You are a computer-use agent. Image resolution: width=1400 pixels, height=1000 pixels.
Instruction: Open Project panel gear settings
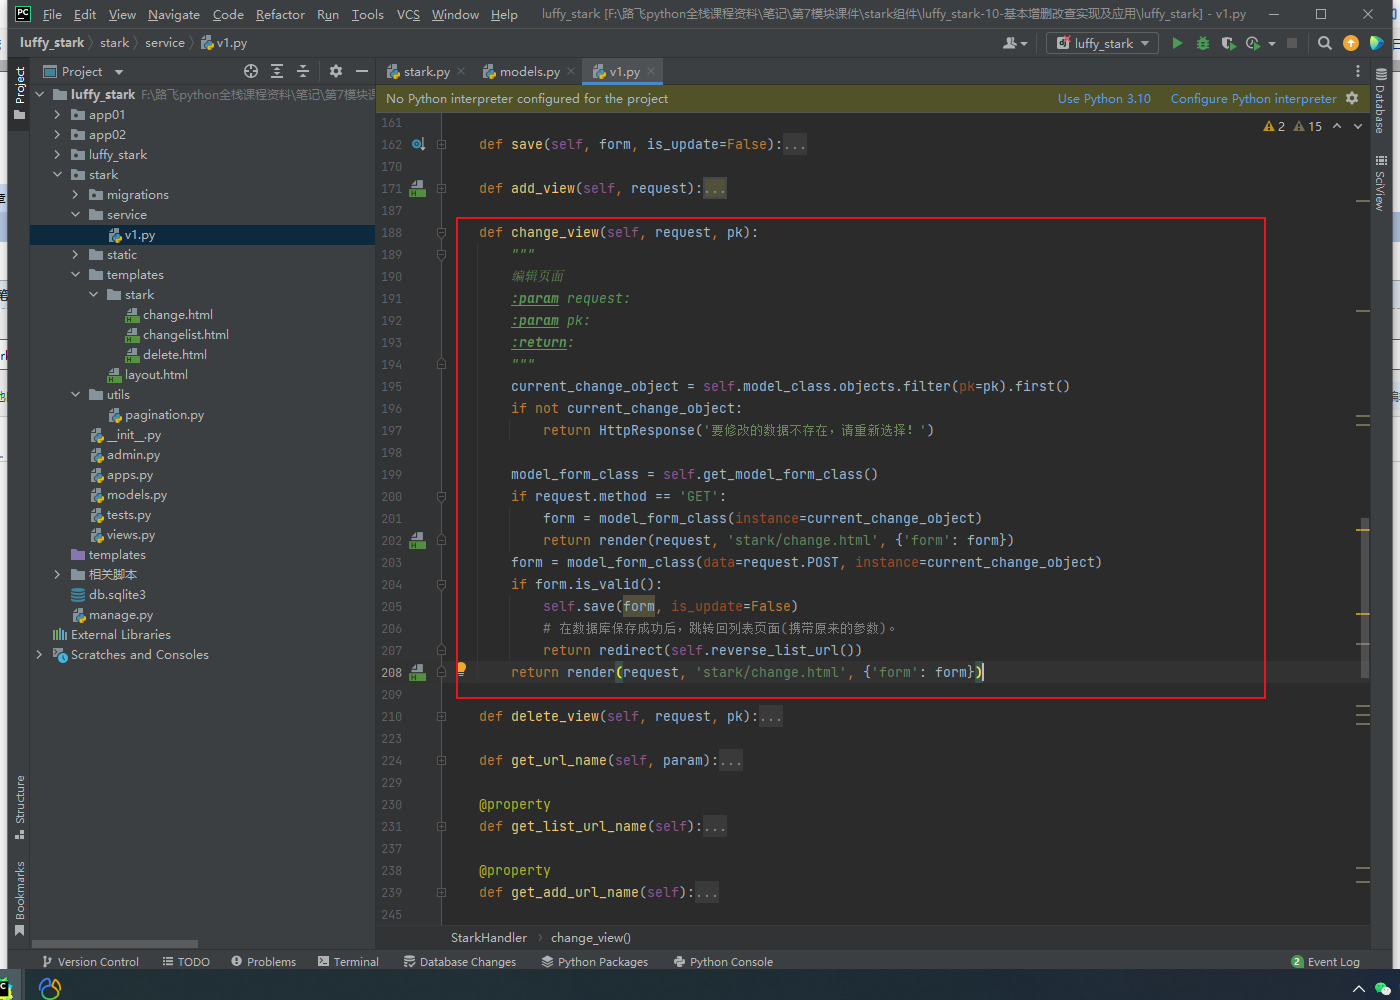336,71
